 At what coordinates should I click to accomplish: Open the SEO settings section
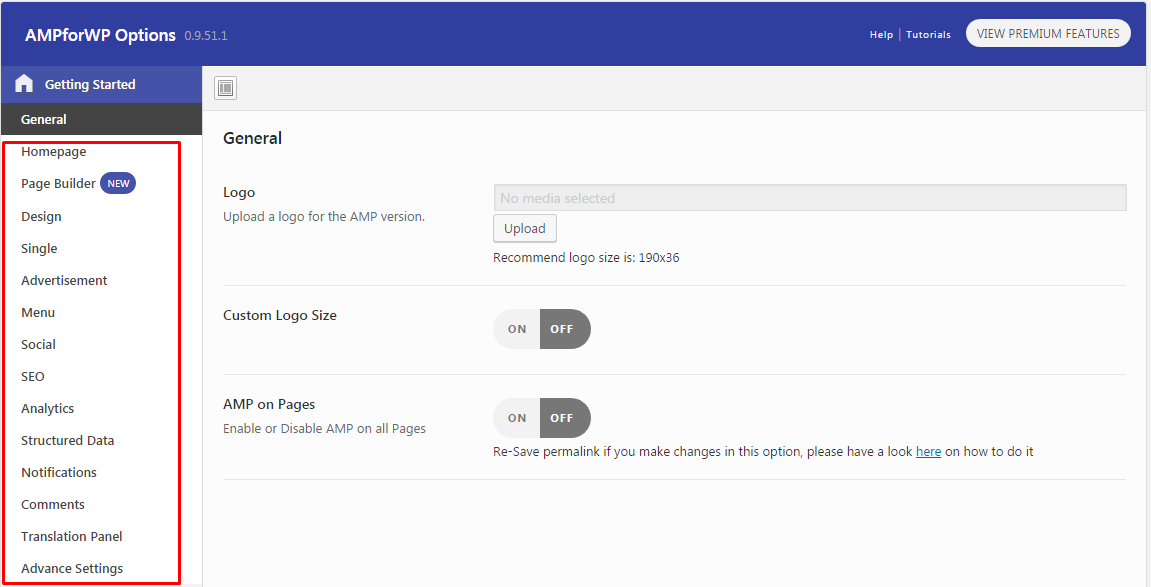coord(33,377)
